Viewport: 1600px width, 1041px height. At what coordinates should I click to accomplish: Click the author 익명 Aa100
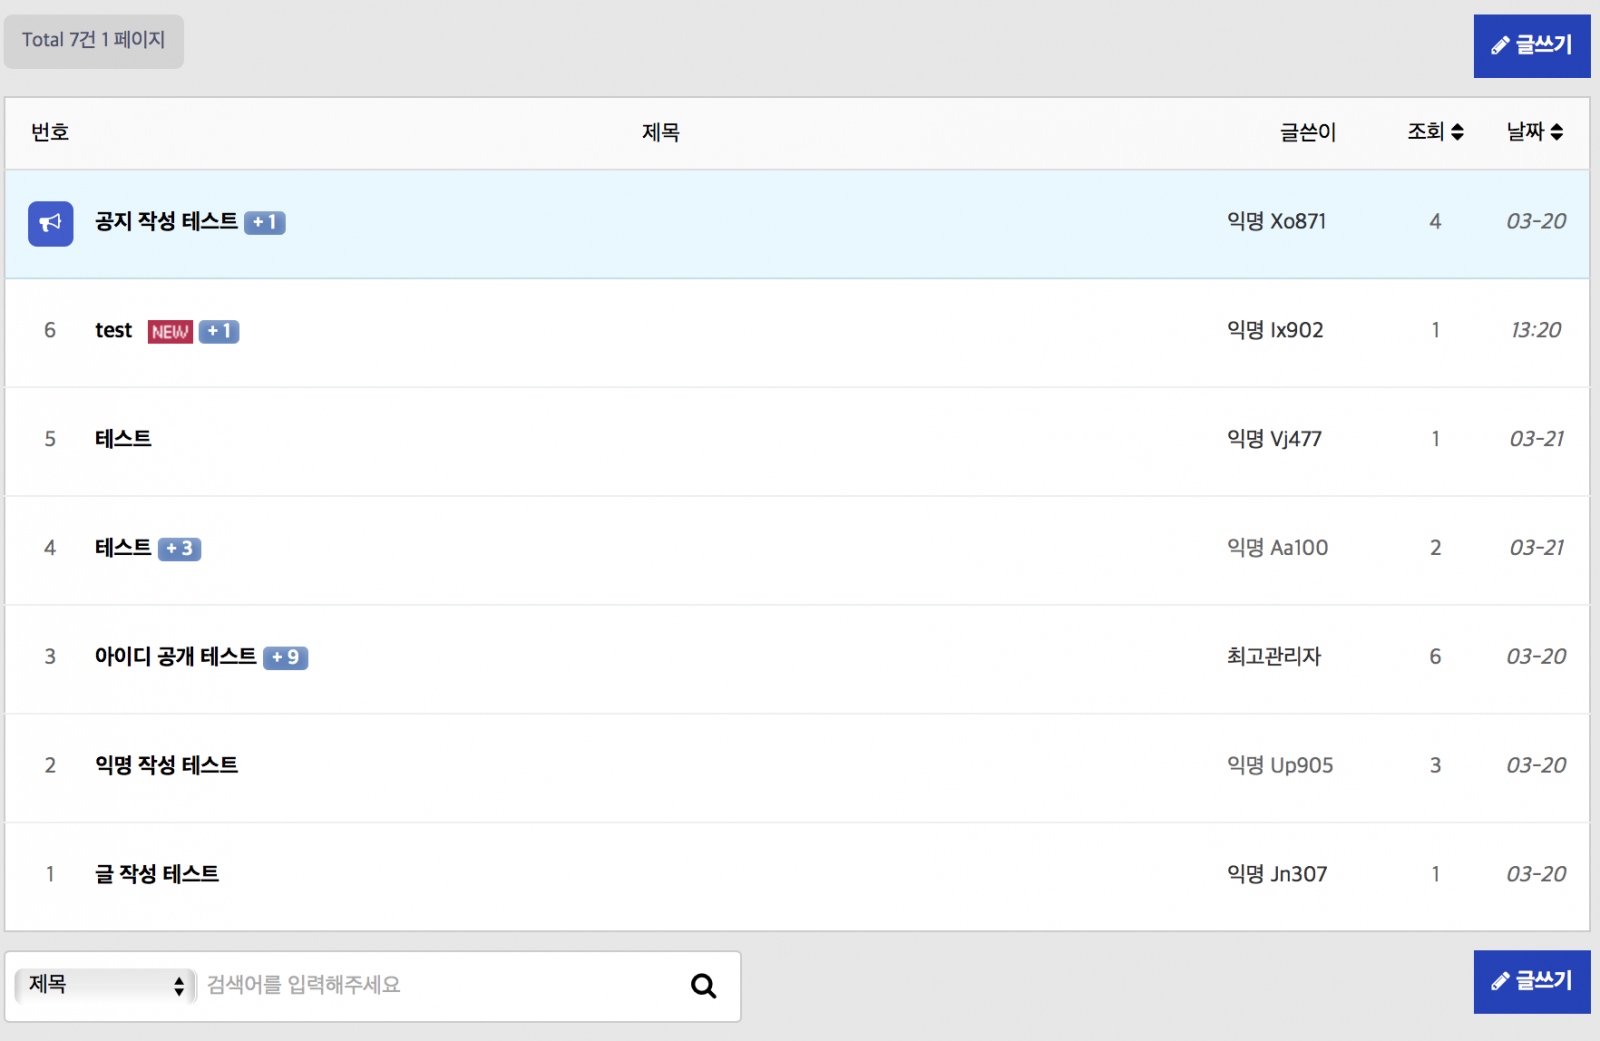point(1277,548)
